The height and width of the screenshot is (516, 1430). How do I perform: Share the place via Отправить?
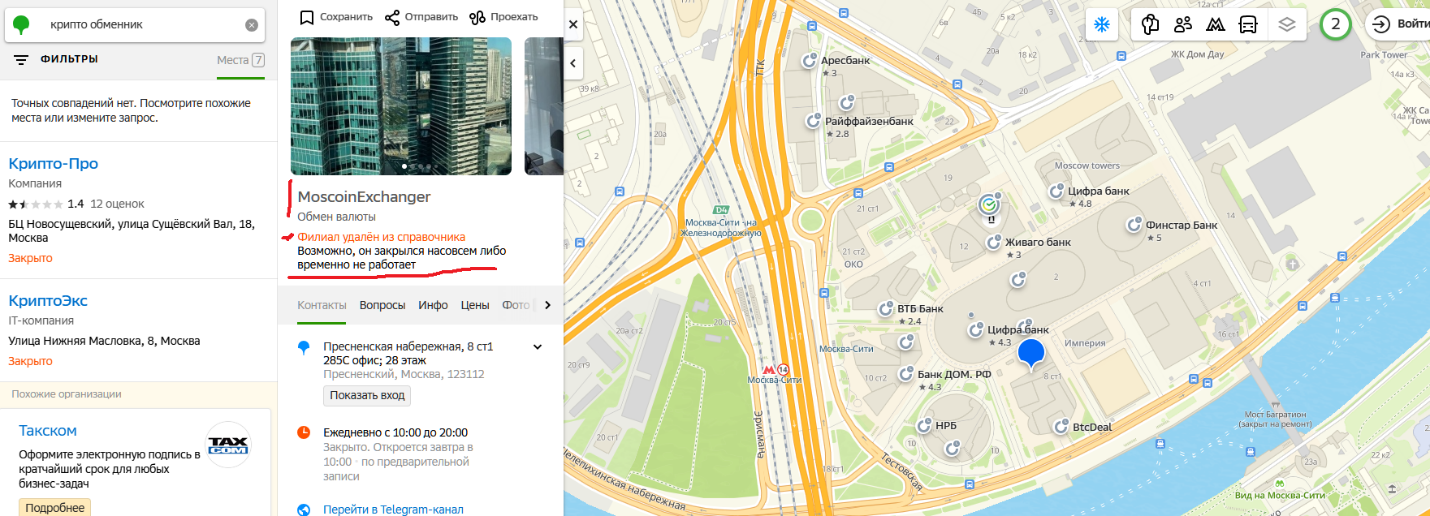[421, 17]
